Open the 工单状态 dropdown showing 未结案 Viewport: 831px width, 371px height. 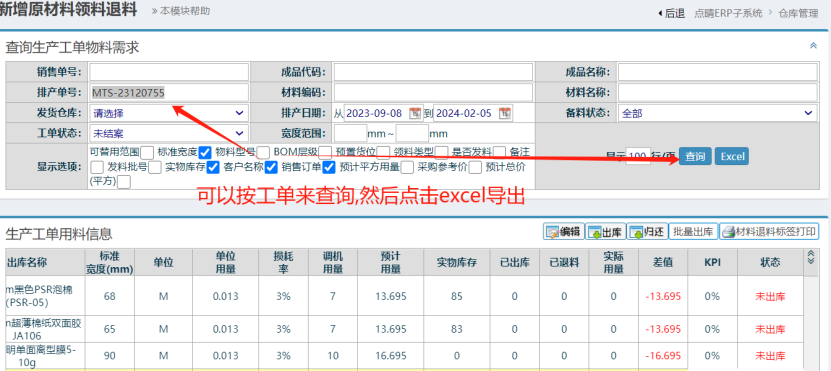(x=169, y=133)
